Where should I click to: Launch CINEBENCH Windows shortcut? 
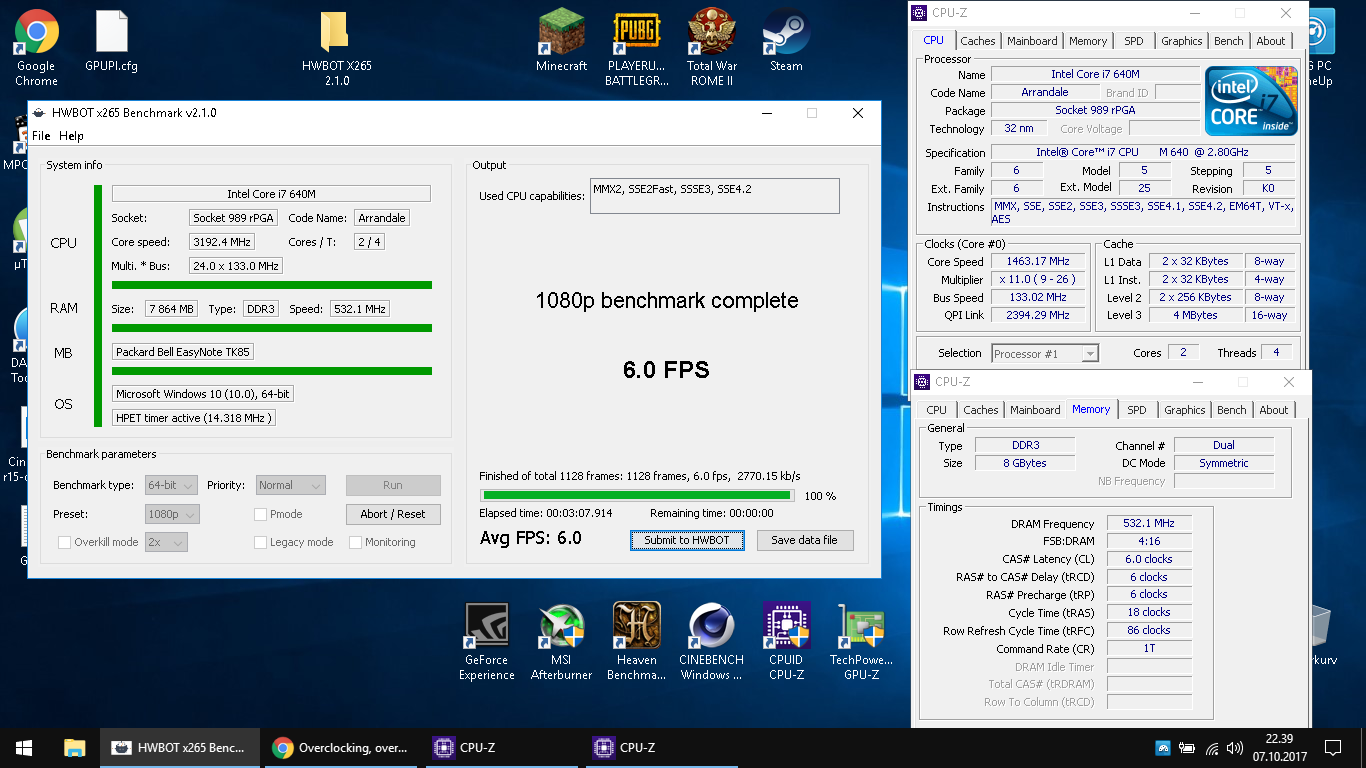[712, 642]
